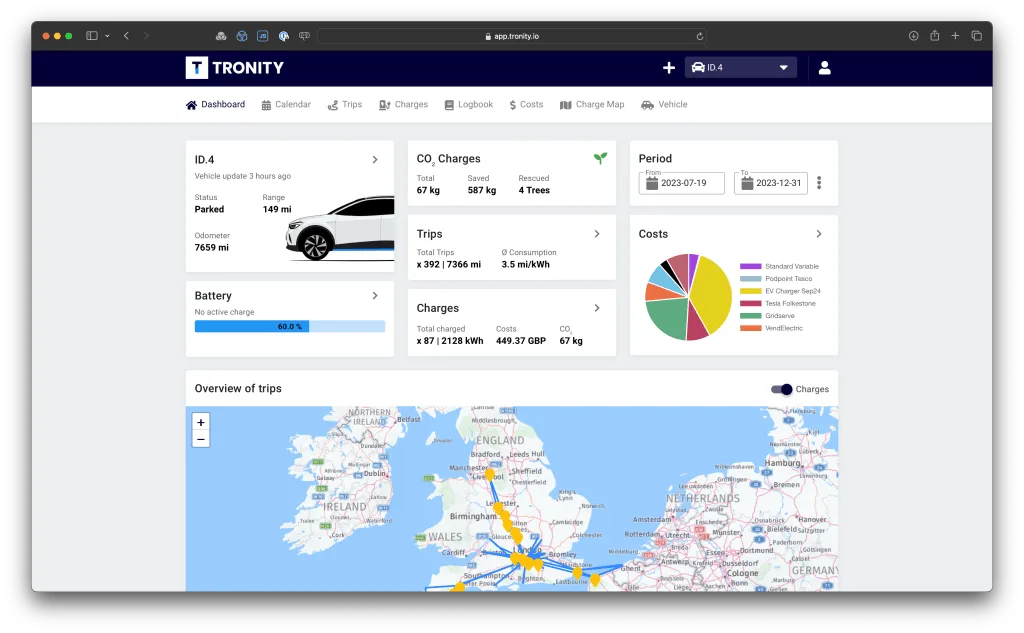Expand the ID.4 vehicle card chevron

tap(375, 159)
